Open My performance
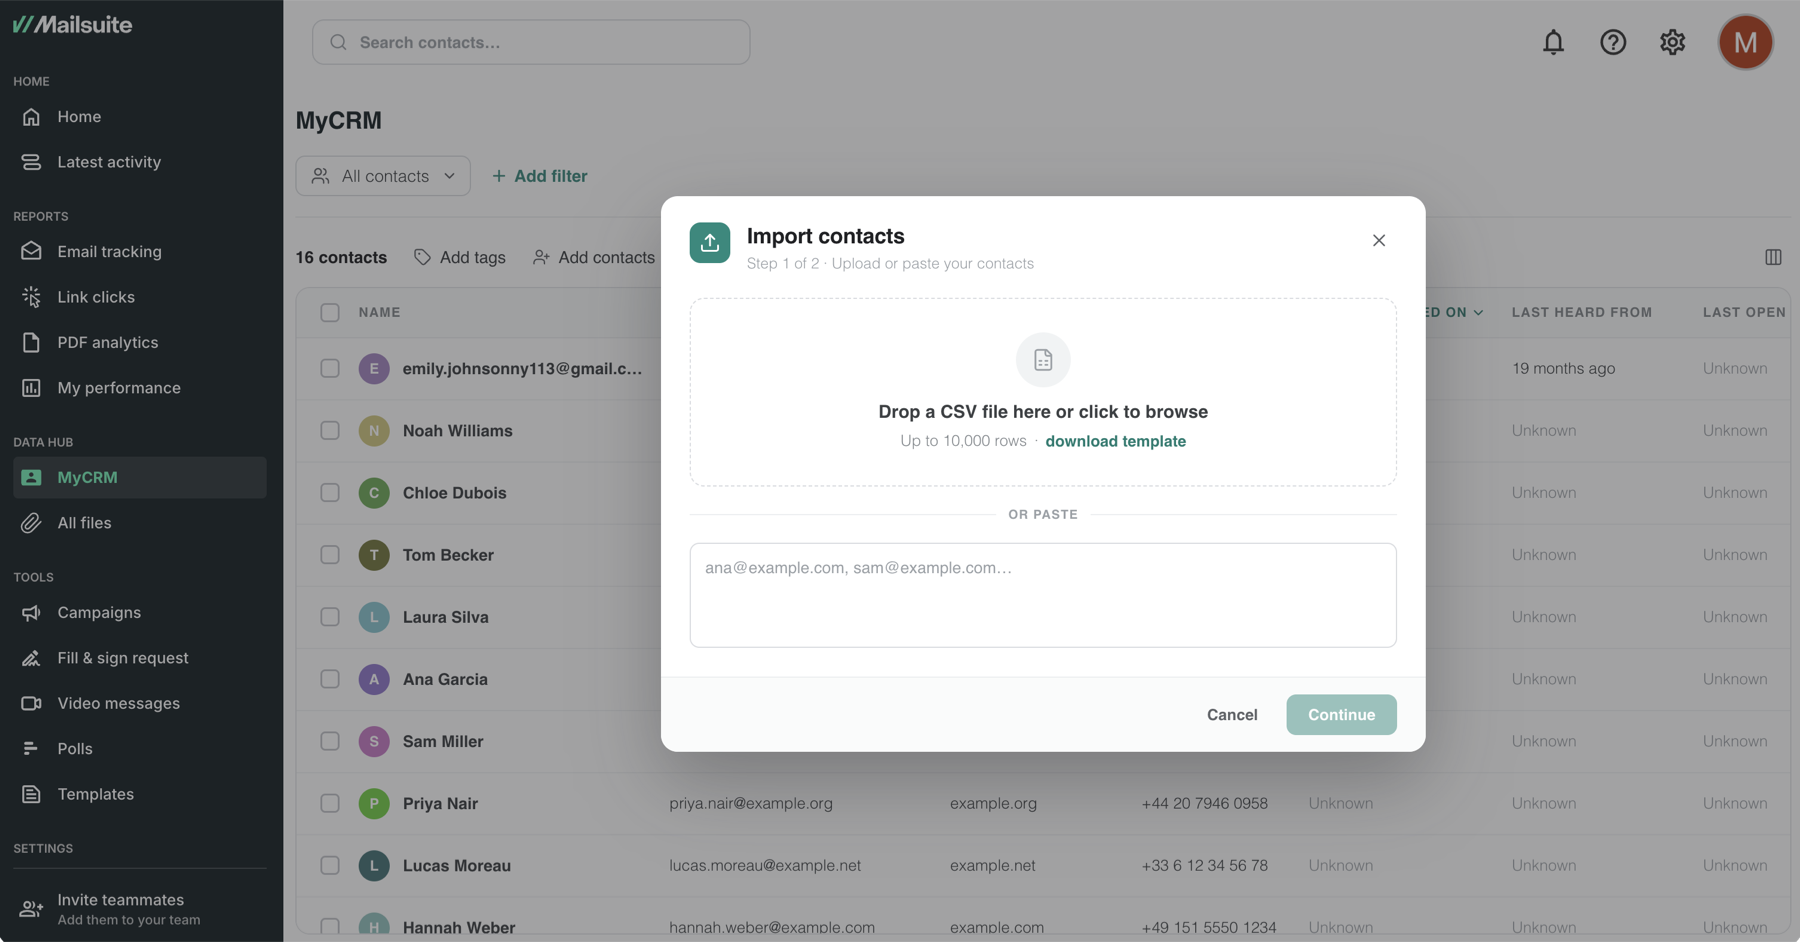The width and height of the screenshot is (1800, 942). (x=140, y=388)
